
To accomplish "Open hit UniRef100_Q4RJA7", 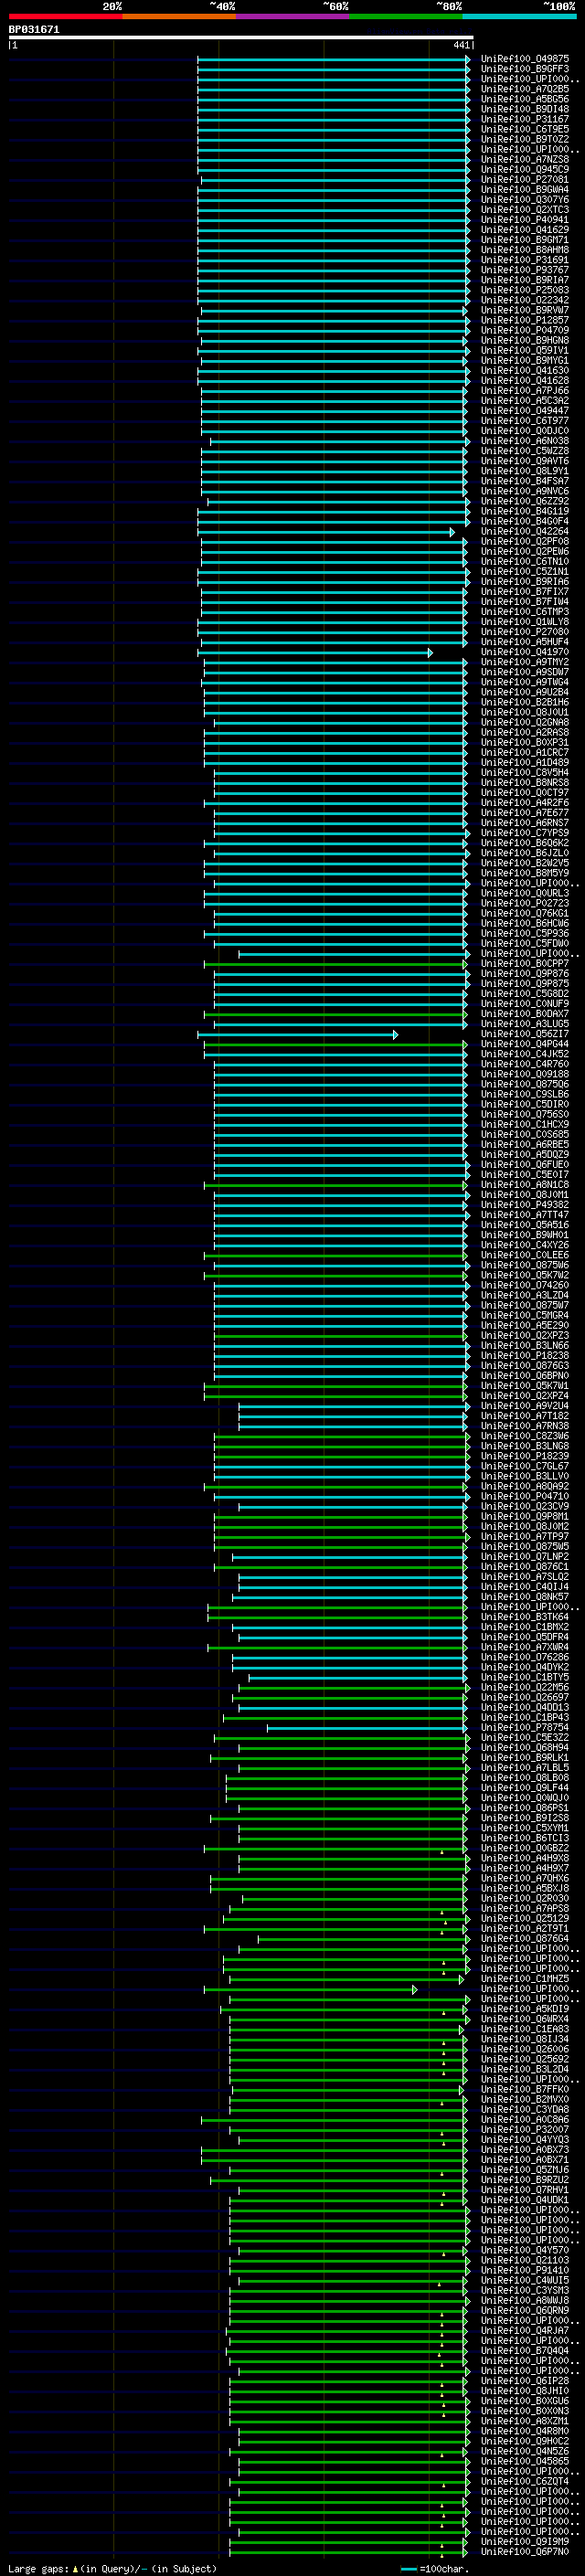I will [x=525, y=2331].
